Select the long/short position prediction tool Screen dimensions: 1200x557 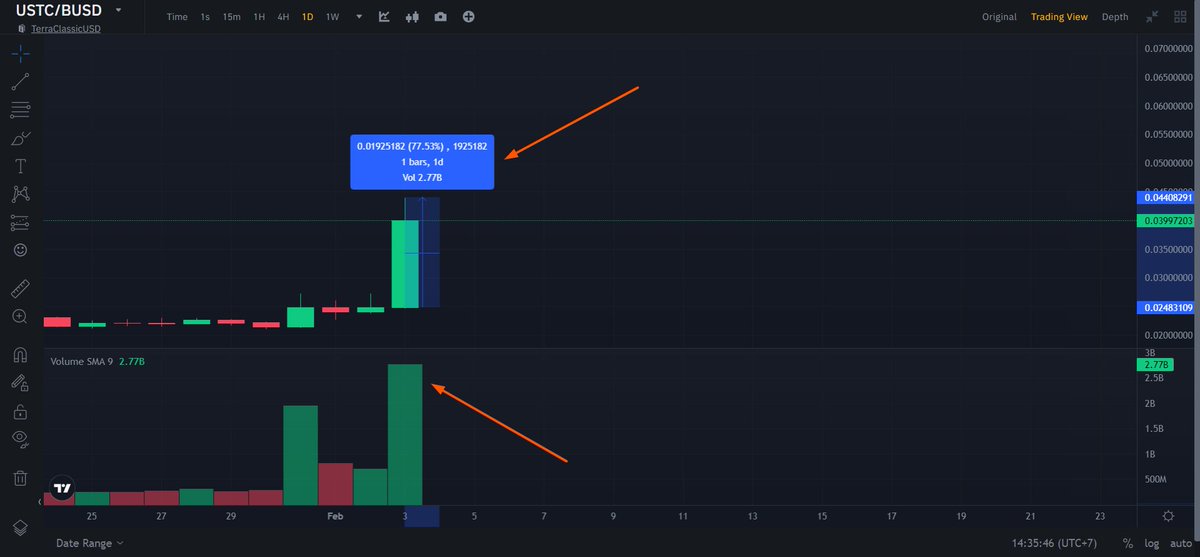pos(20,222)
